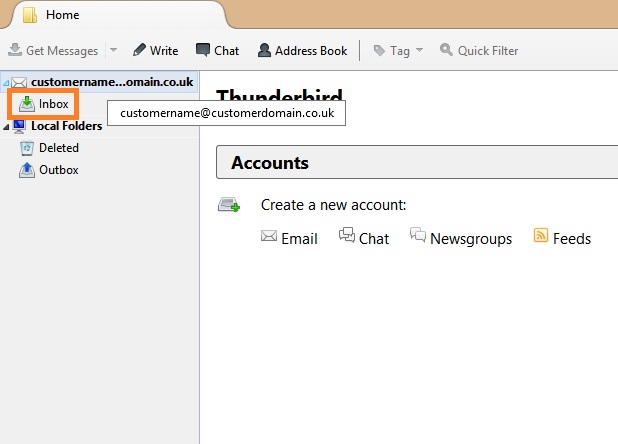Viewport: 618px width, 444px height.
Task: Open the Get Messages dropdown arrow
Action: pyautogui.click(x=113, y=50)
